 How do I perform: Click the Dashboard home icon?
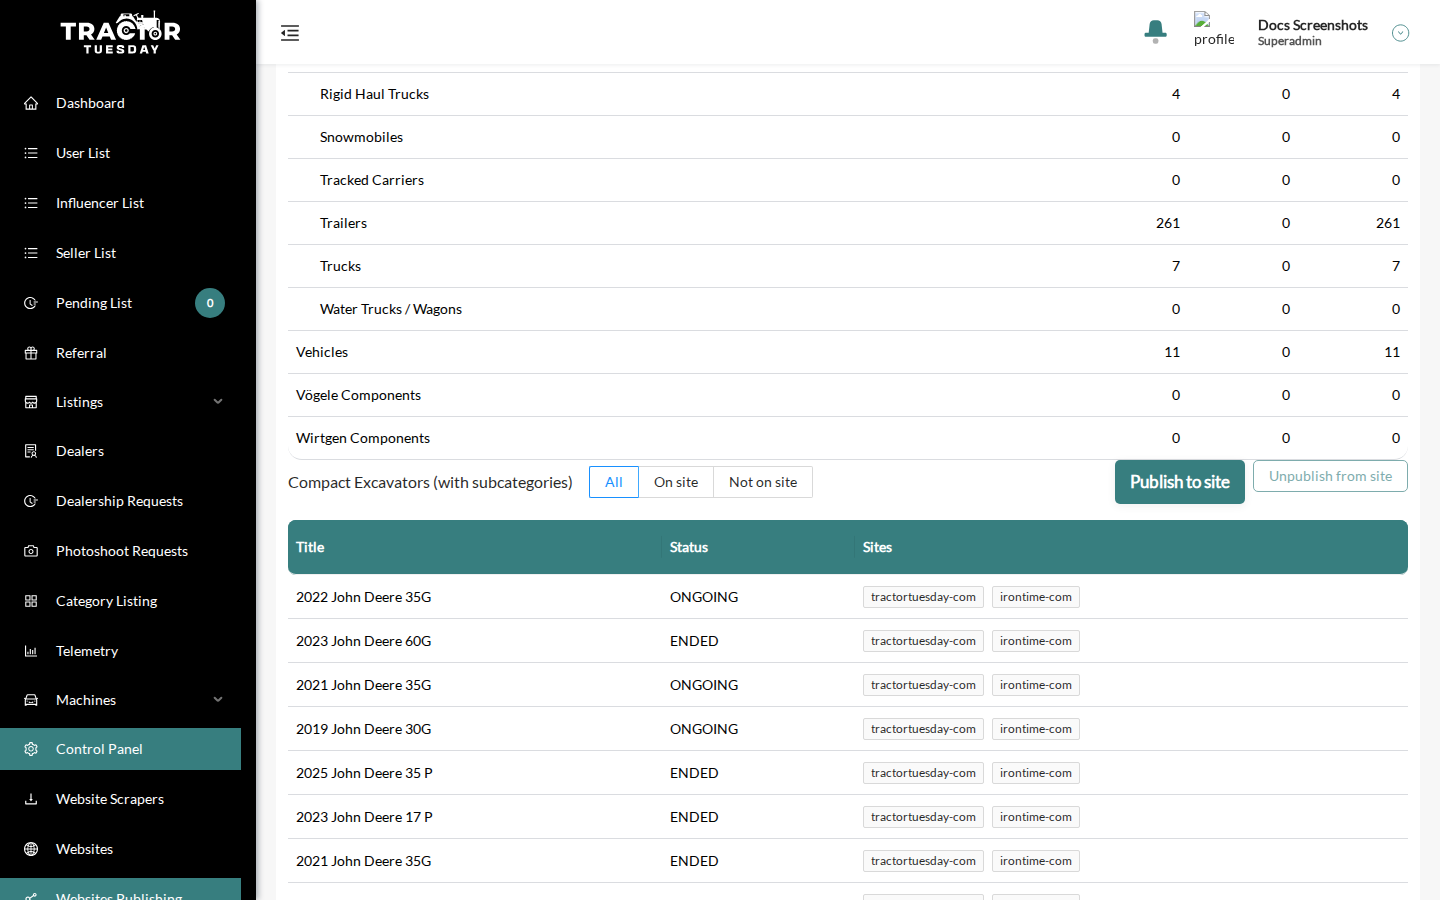pyautogui.click(x=31, y=103)
